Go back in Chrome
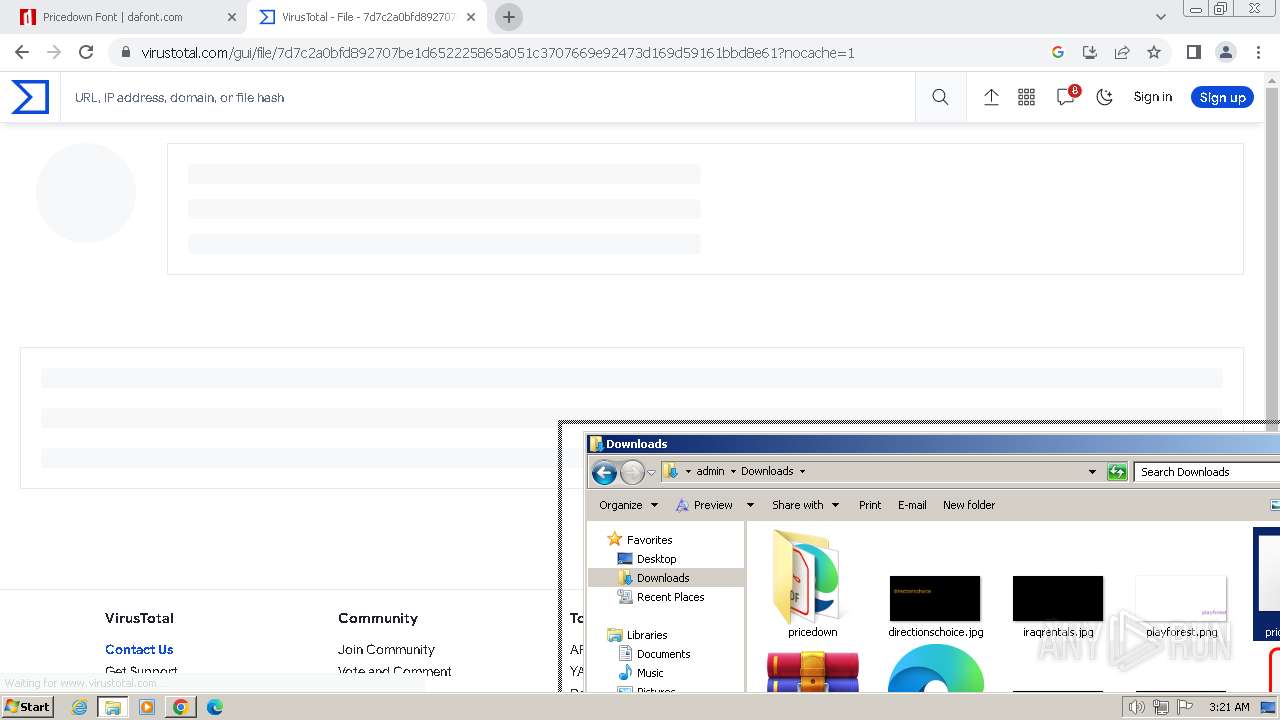Viewport: 1280px width, 720px height. [22, 52]
